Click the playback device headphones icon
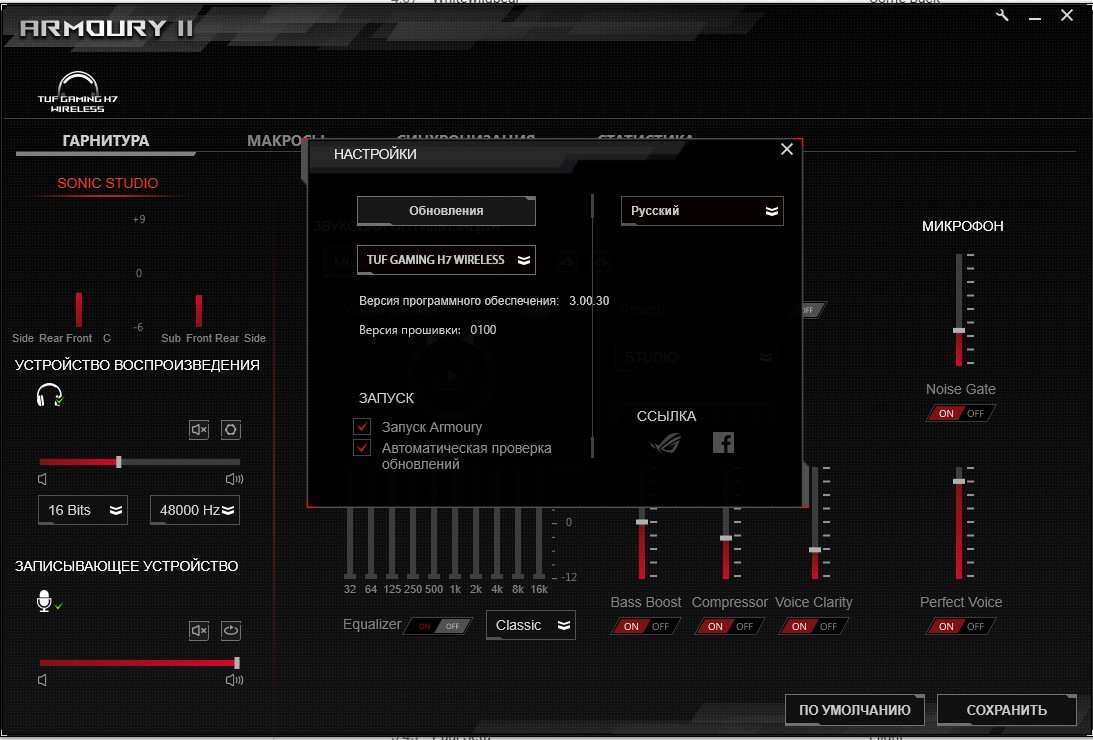This screenshot has width=1093, height=740. click(49, 396)
